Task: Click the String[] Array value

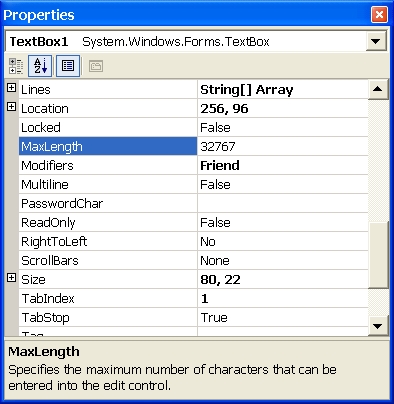Action: pos(247,89)
